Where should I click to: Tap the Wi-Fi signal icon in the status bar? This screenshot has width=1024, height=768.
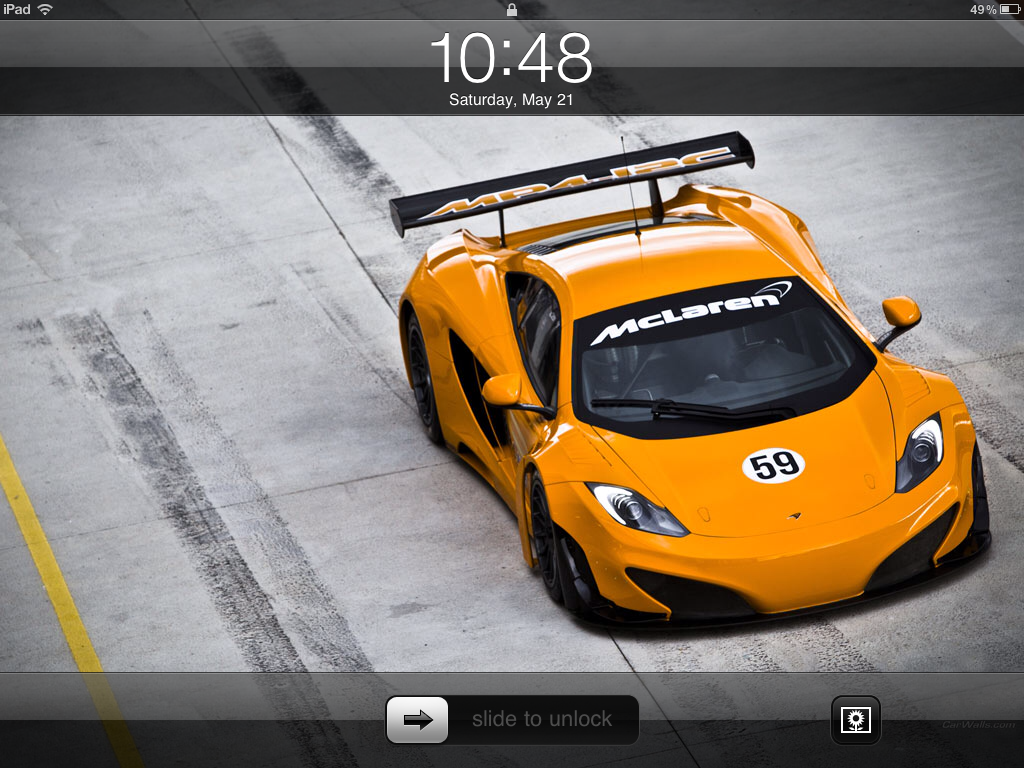(x=45, y=9)
